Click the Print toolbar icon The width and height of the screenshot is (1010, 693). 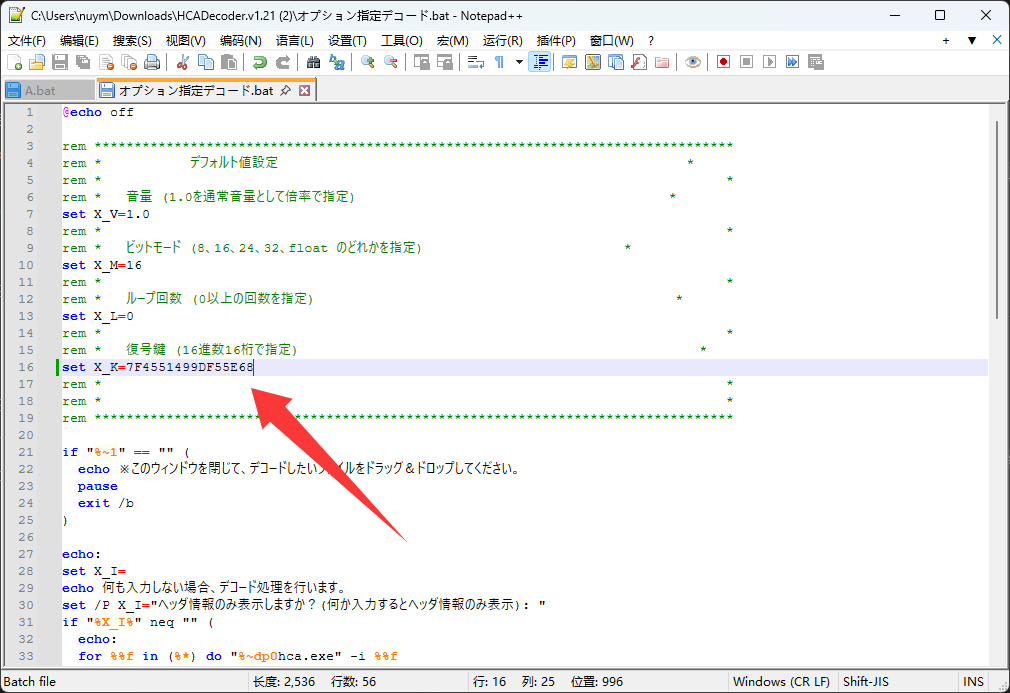coord(152,62)
